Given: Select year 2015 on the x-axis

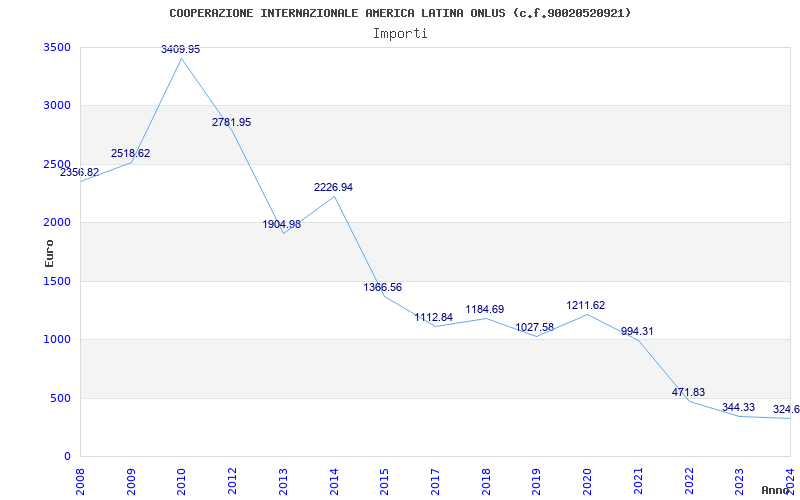Looking at the screenshot, I should pyautogui.click(x=384, y=481).
